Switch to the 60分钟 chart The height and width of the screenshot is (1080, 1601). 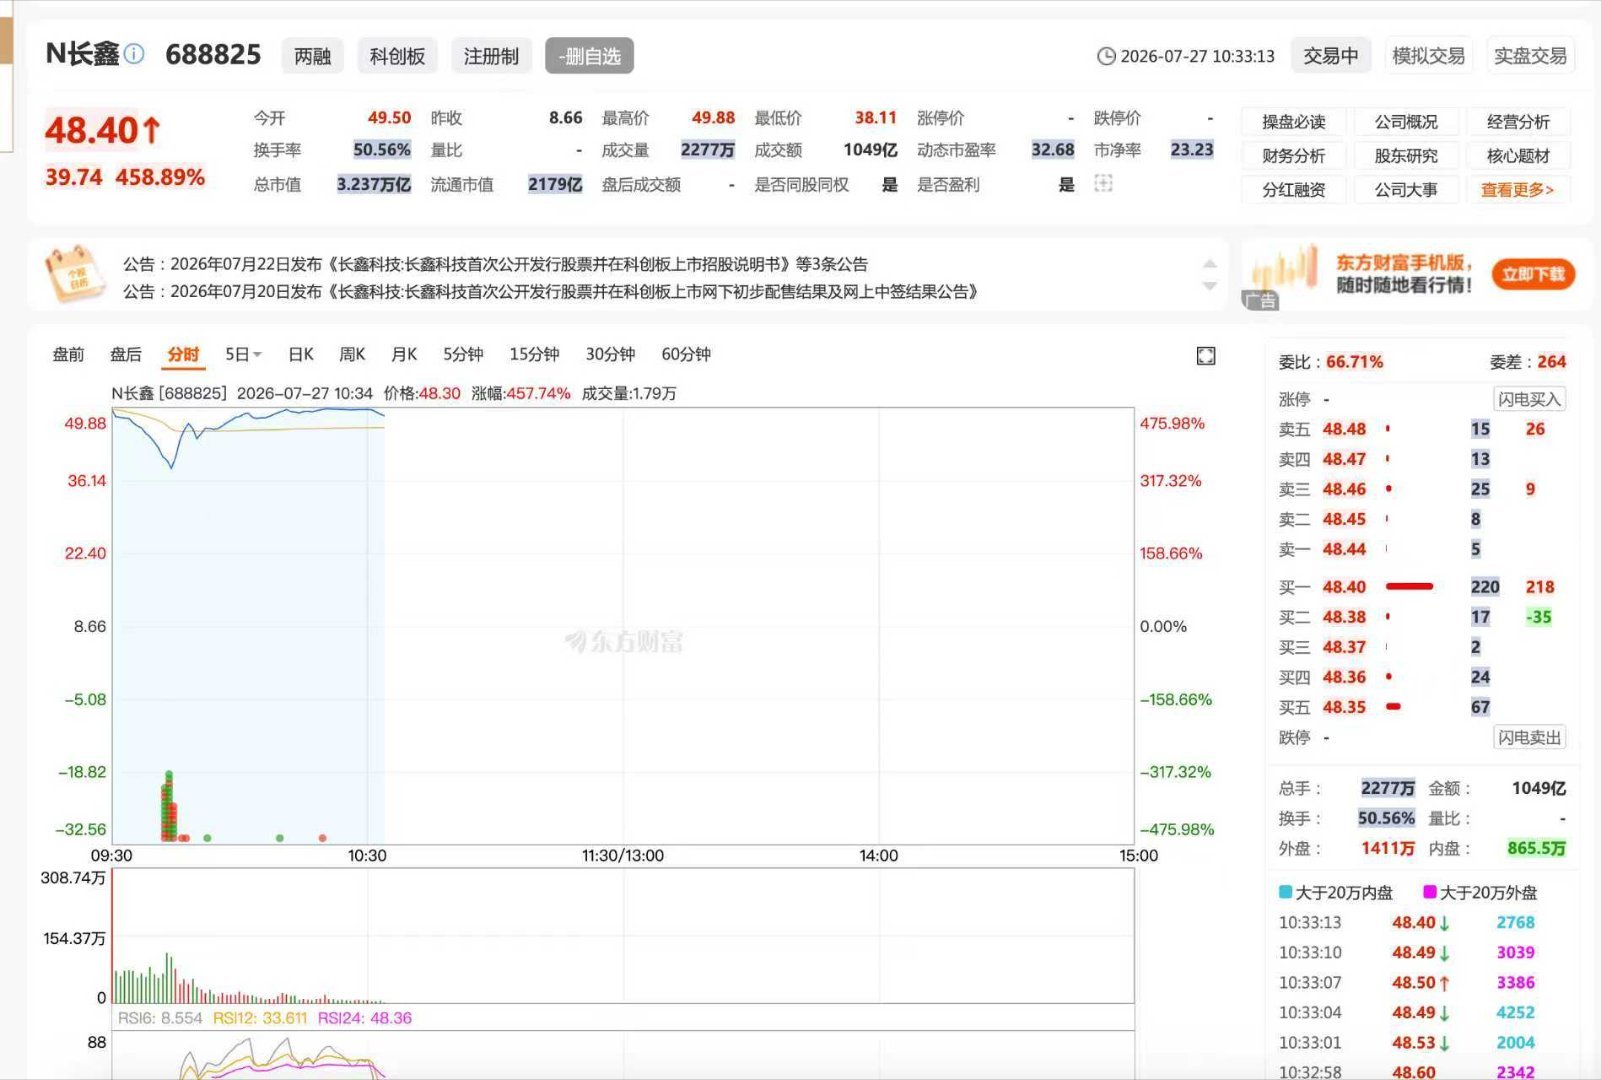pyautogui.click(x=686, y=354)
